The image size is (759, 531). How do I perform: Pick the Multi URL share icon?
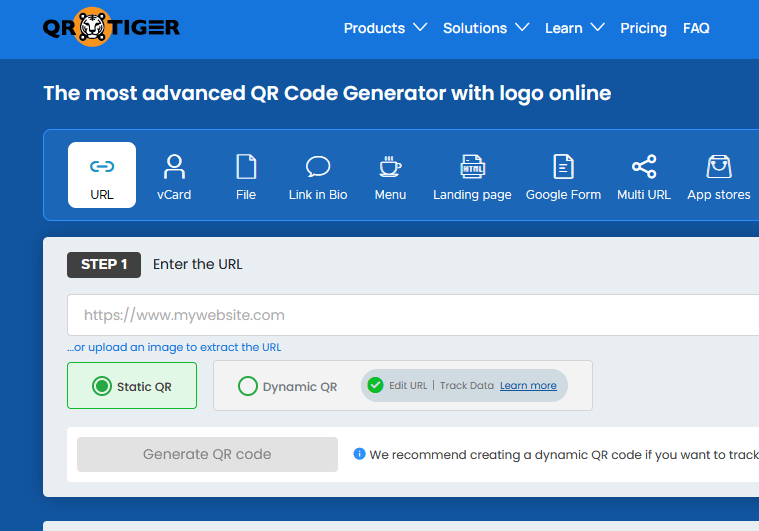point(644,167)
